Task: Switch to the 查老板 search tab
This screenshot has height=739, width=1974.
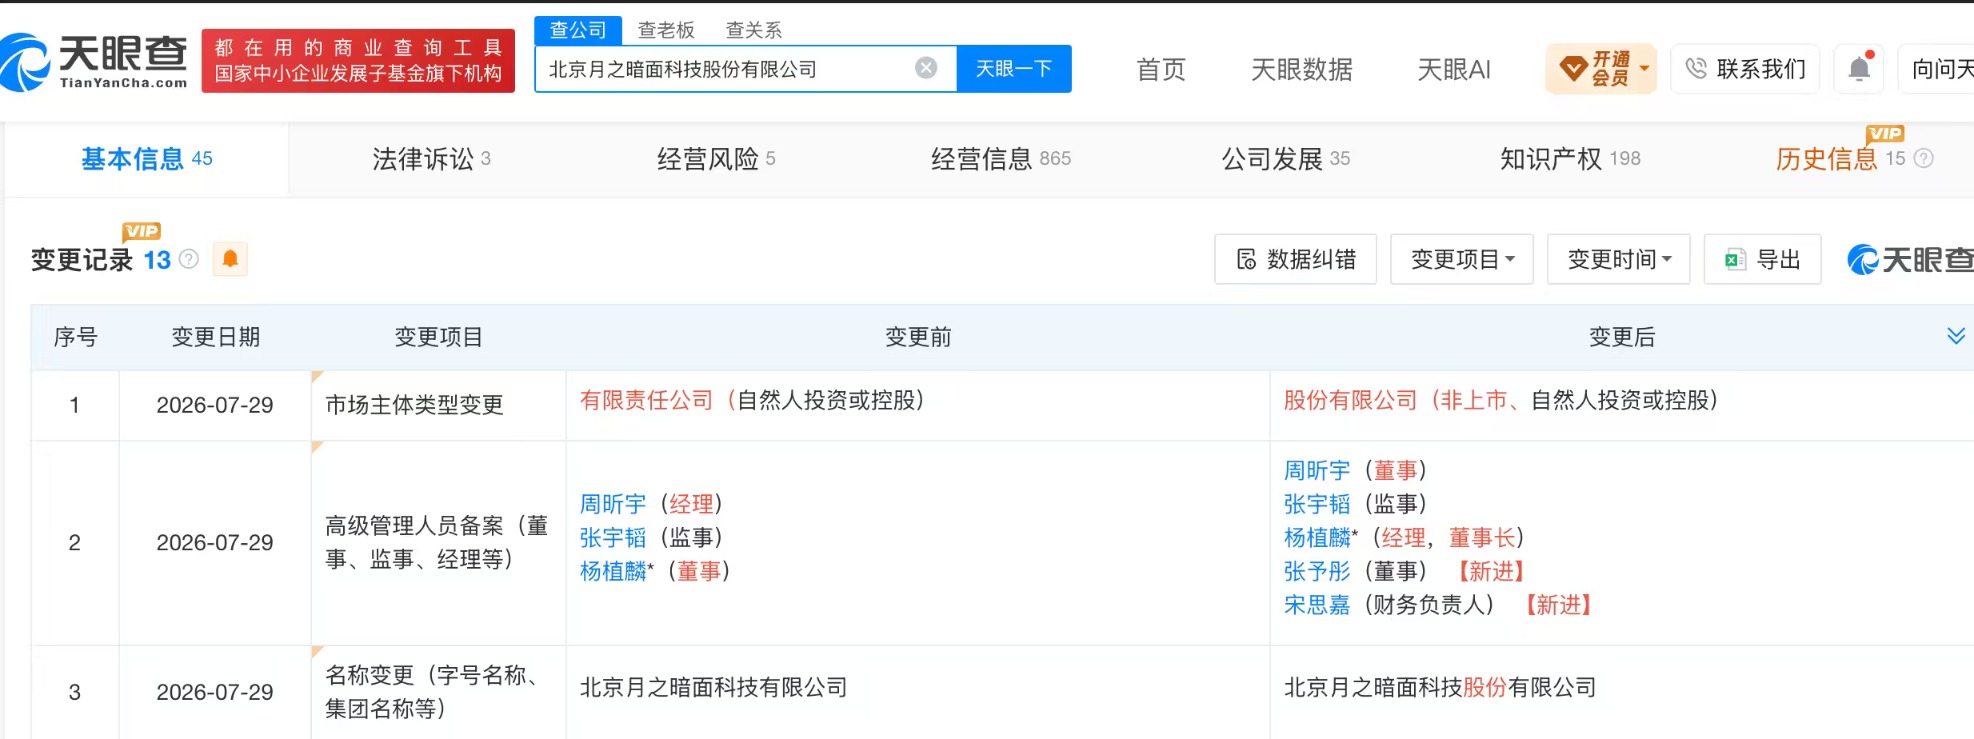Action: 666,30
